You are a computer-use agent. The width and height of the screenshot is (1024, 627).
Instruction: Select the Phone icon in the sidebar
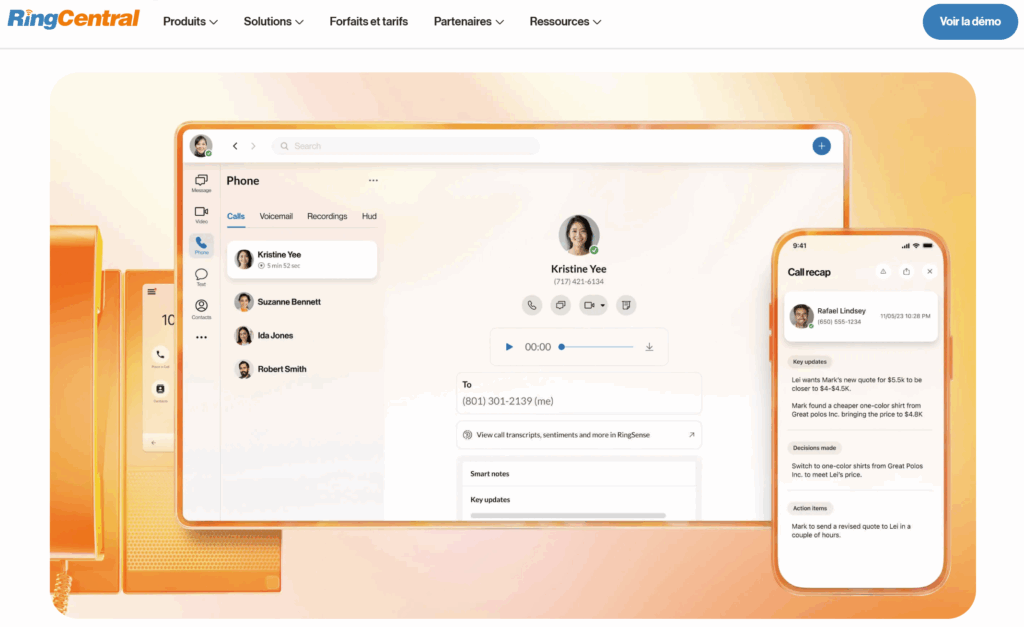201,245
